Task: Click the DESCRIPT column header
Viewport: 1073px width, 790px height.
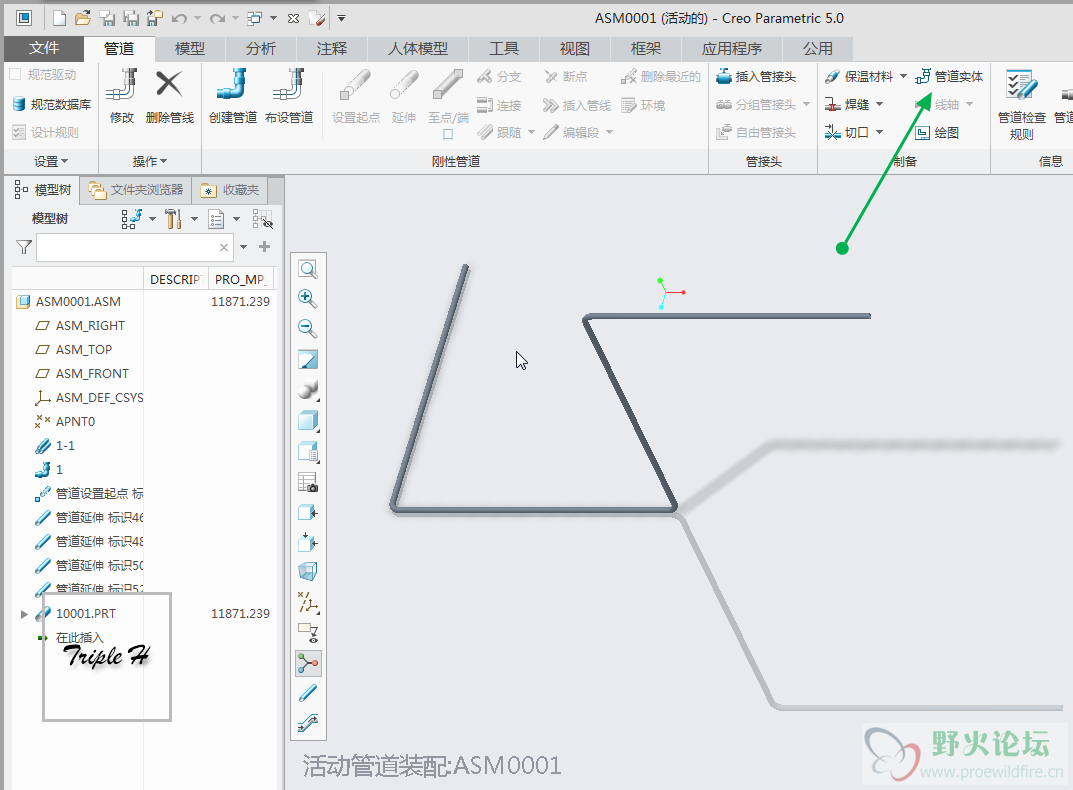Action: (175, 279)
